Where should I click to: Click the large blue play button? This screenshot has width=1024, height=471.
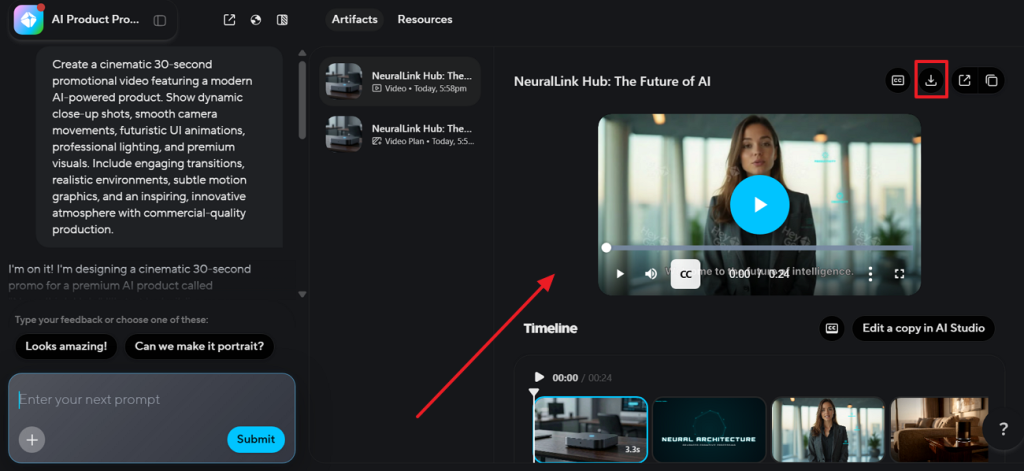(x=760, y=204)
